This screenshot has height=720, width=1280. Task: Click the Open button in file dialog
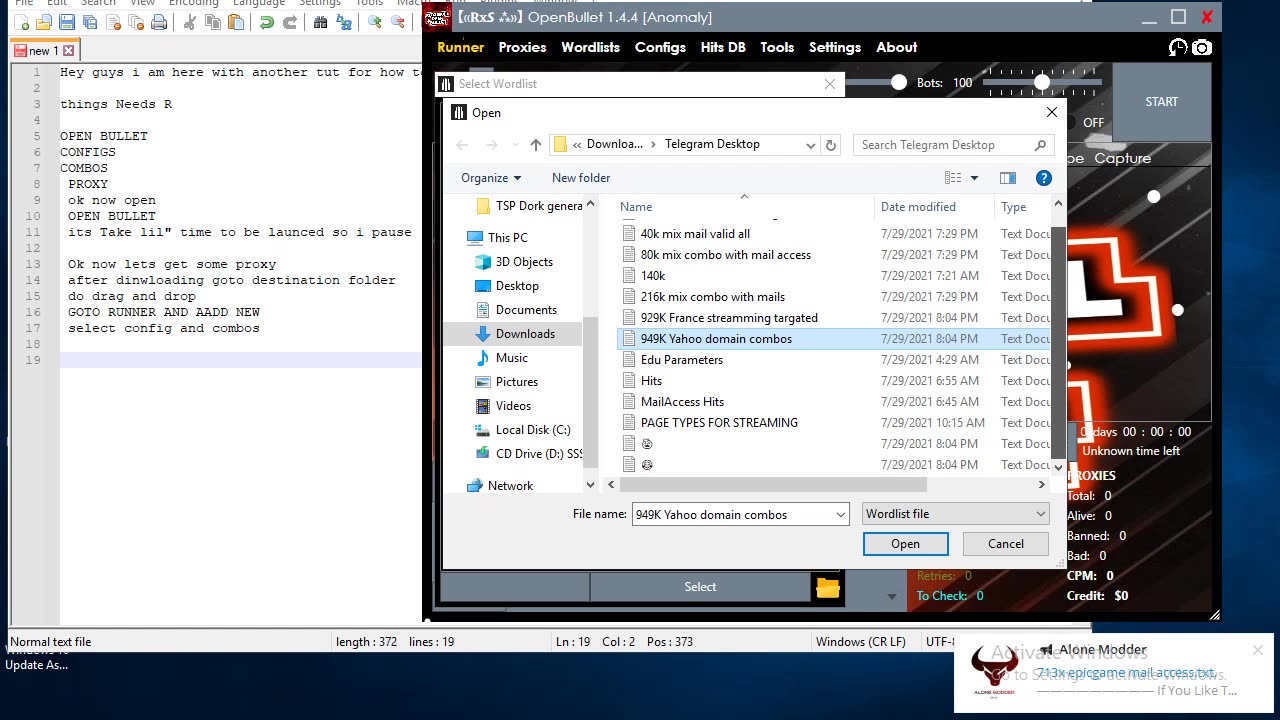[905, 544]
